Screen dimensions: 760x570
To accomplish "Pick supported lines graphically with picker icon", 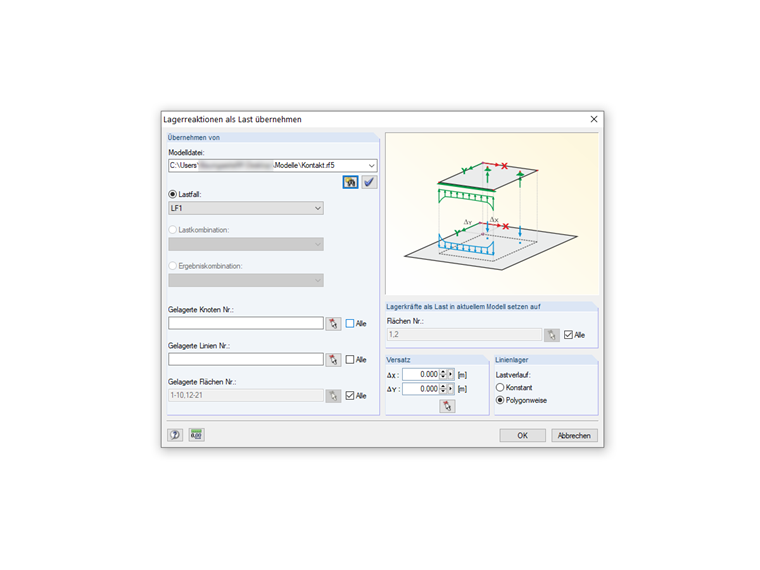I will pos(333,360).
